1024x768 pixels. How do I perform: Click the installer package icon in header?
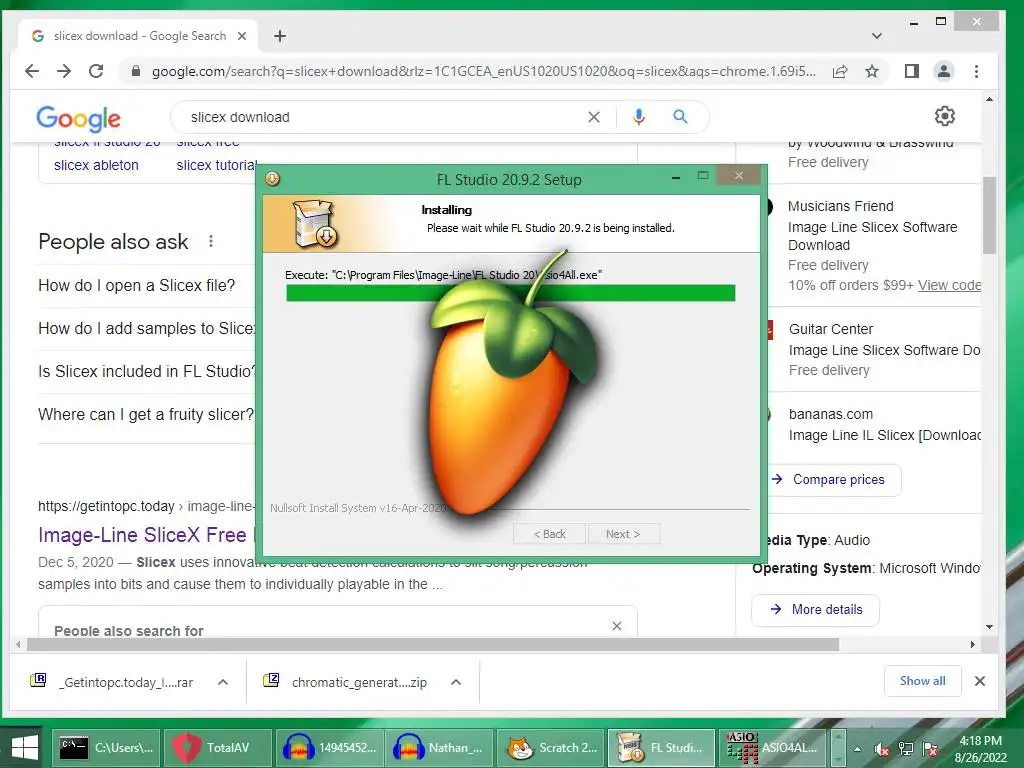coord(315,223)
